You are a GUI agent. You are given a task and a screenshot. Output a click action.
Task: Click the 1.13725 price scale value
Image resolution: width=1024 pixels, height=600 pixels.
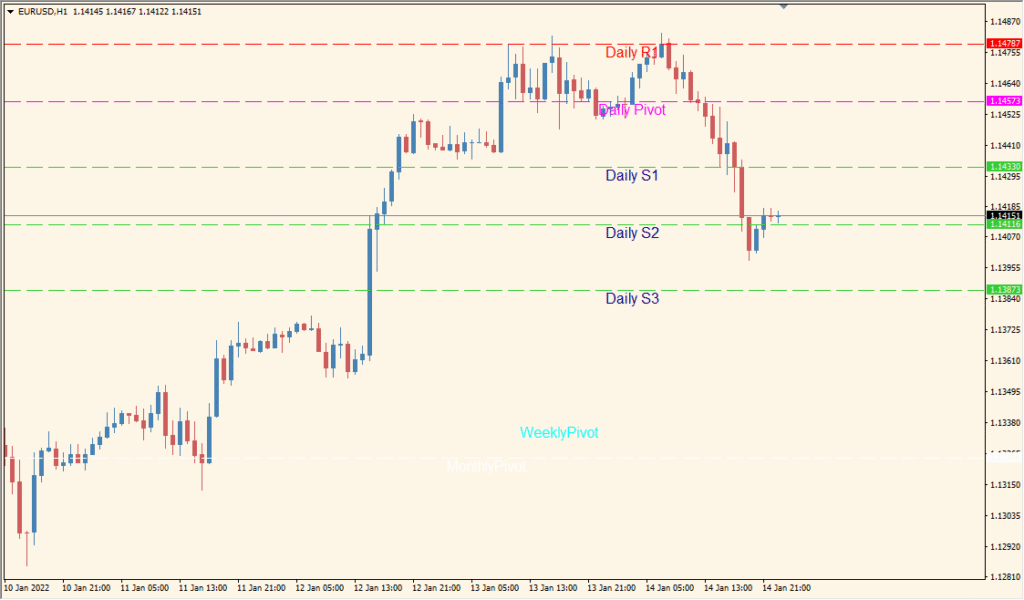pos(1005,330)
